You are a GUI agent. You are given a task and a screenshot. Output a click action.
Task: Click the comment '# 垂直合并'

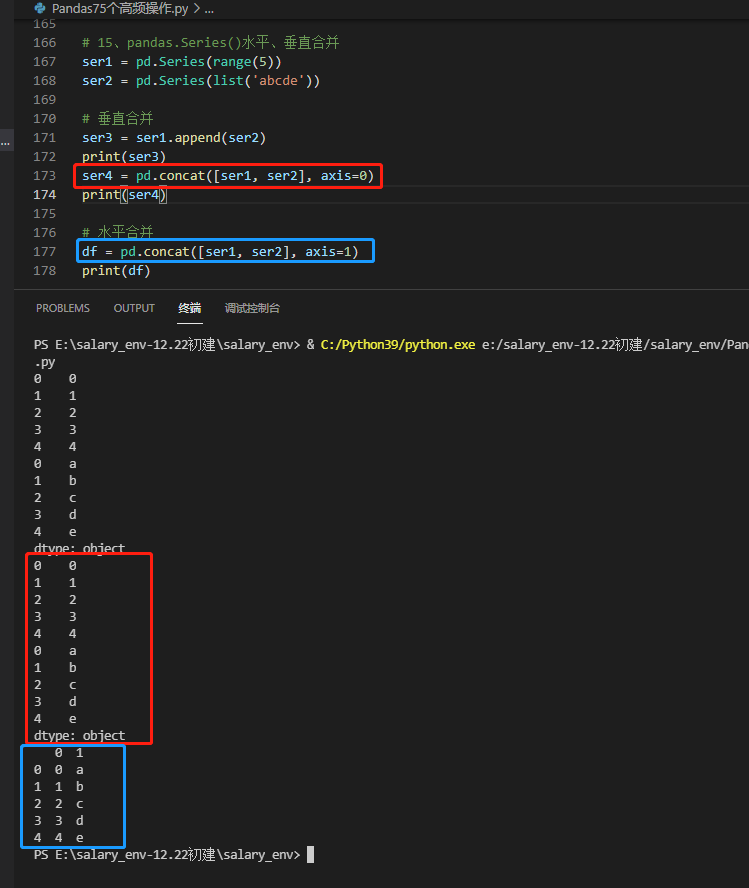(x=118, y=118)
